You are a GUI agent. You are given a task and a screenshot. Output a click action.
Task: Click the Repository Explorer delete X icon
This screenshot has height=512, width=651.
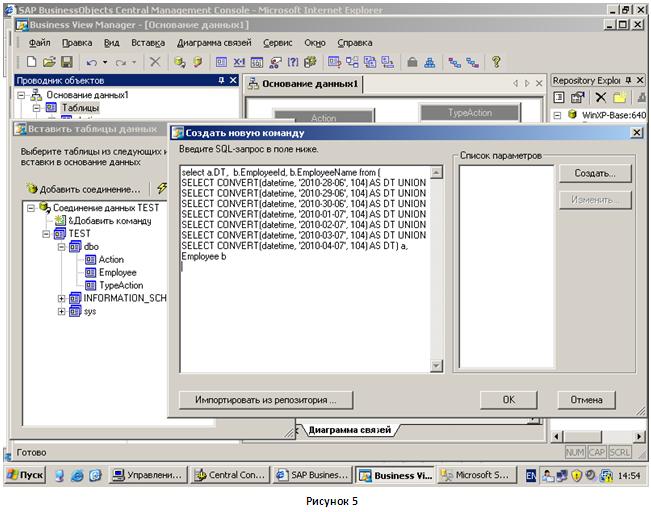(x=601, y=98)
